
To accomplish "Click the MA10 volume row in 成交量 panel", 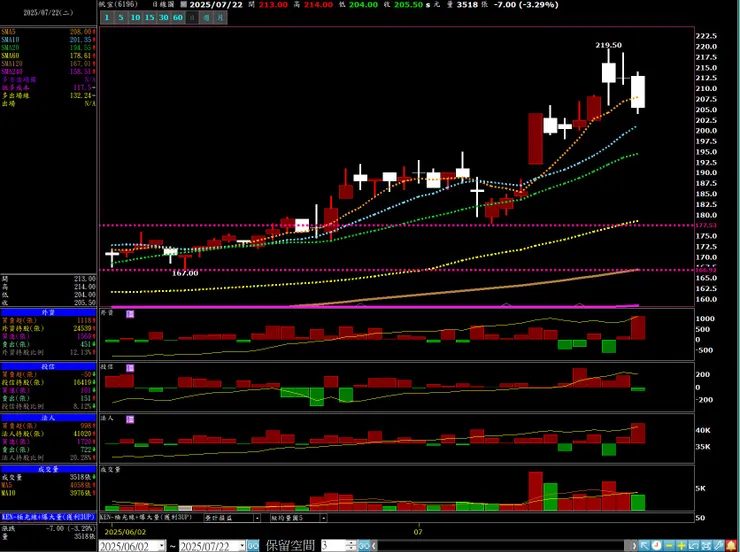I will pos(48,493).
